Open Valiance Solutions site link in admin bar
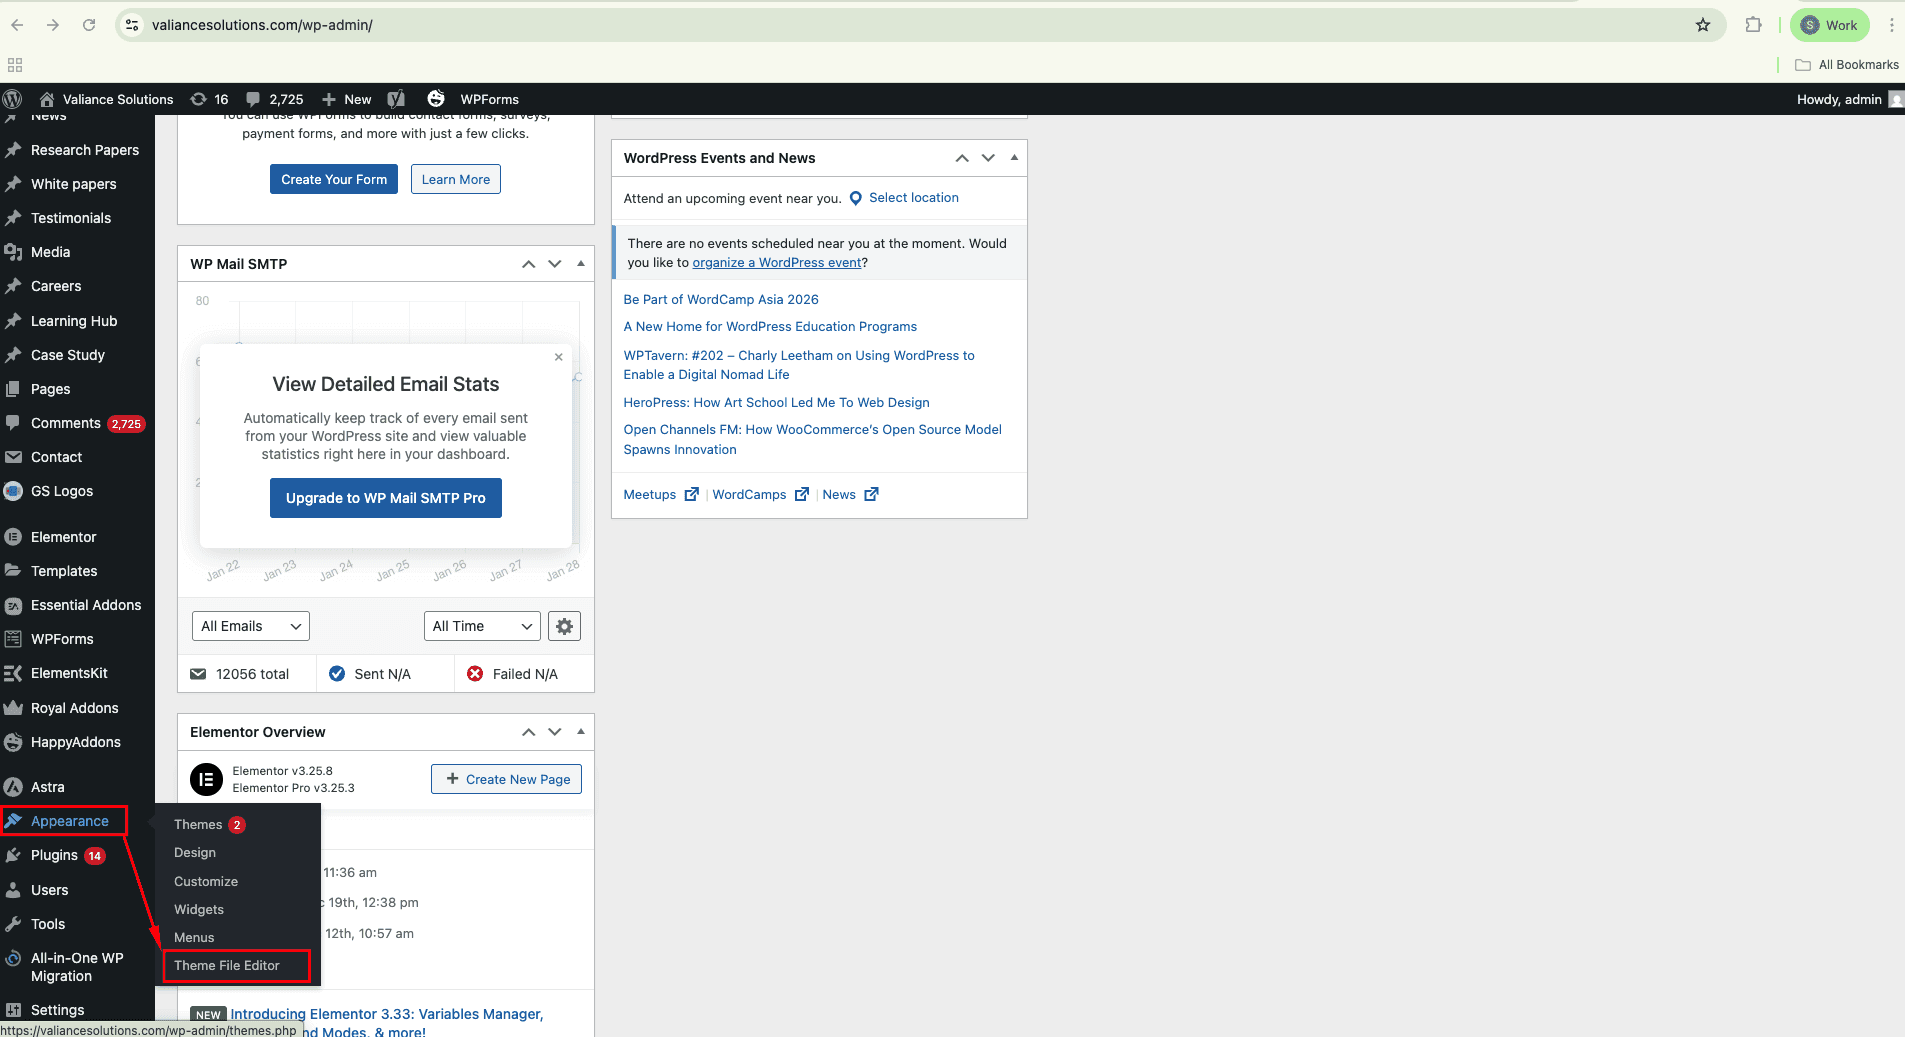The image size is (1905, 1037). (106, 99)
